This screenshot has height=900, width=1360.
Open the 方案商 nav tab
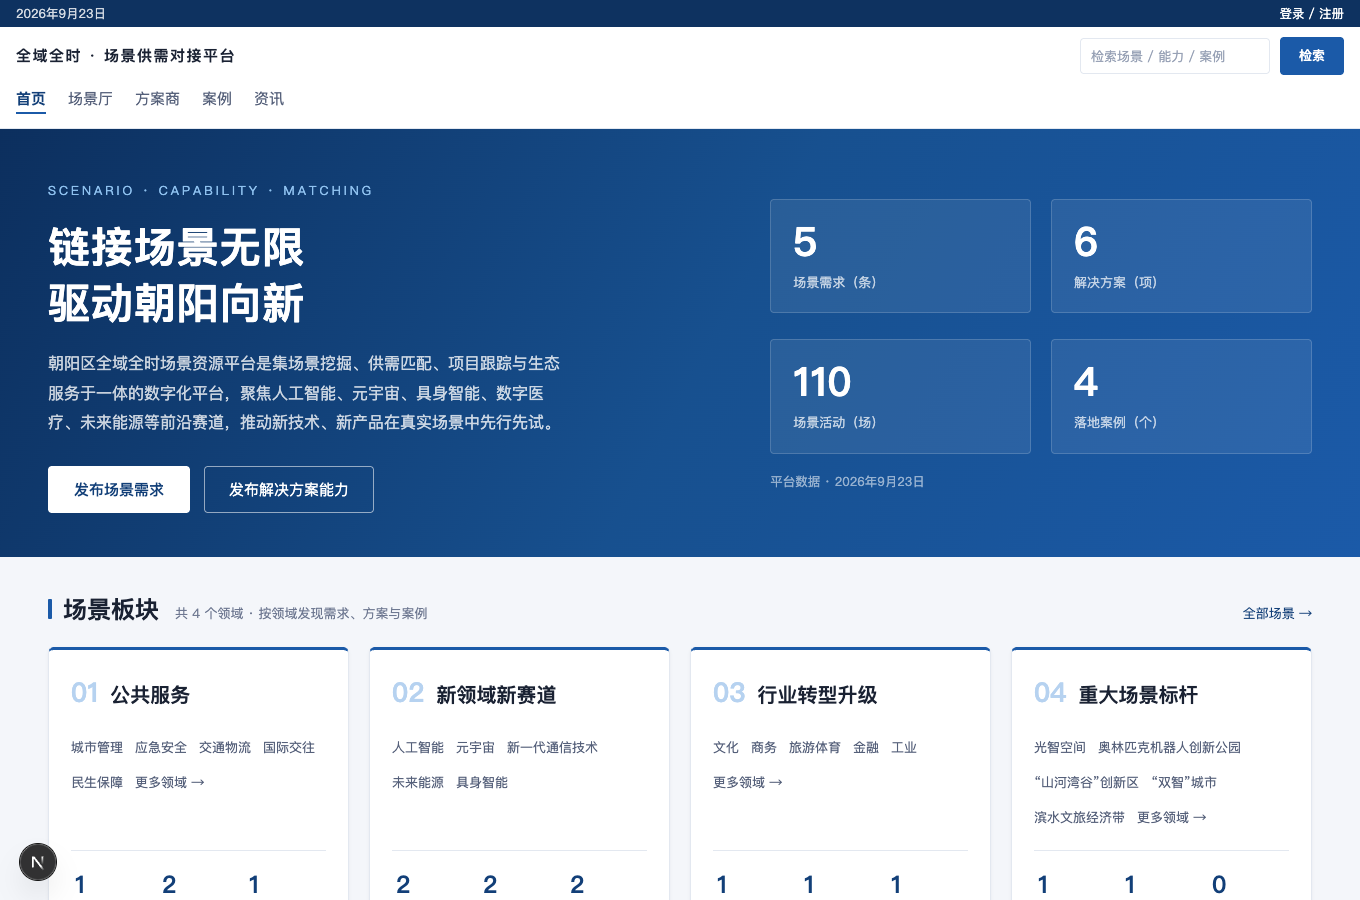point(157,99)
